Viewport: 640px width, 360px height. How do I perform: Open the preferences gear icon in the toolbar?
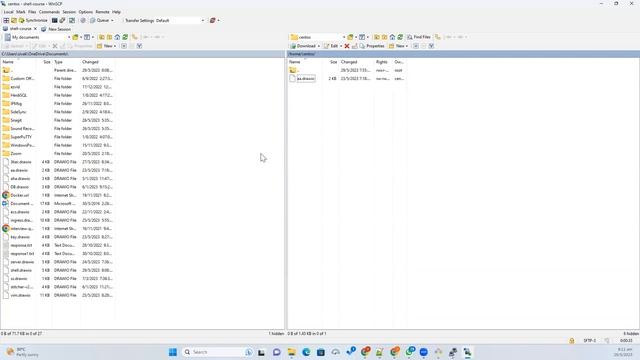83,20
